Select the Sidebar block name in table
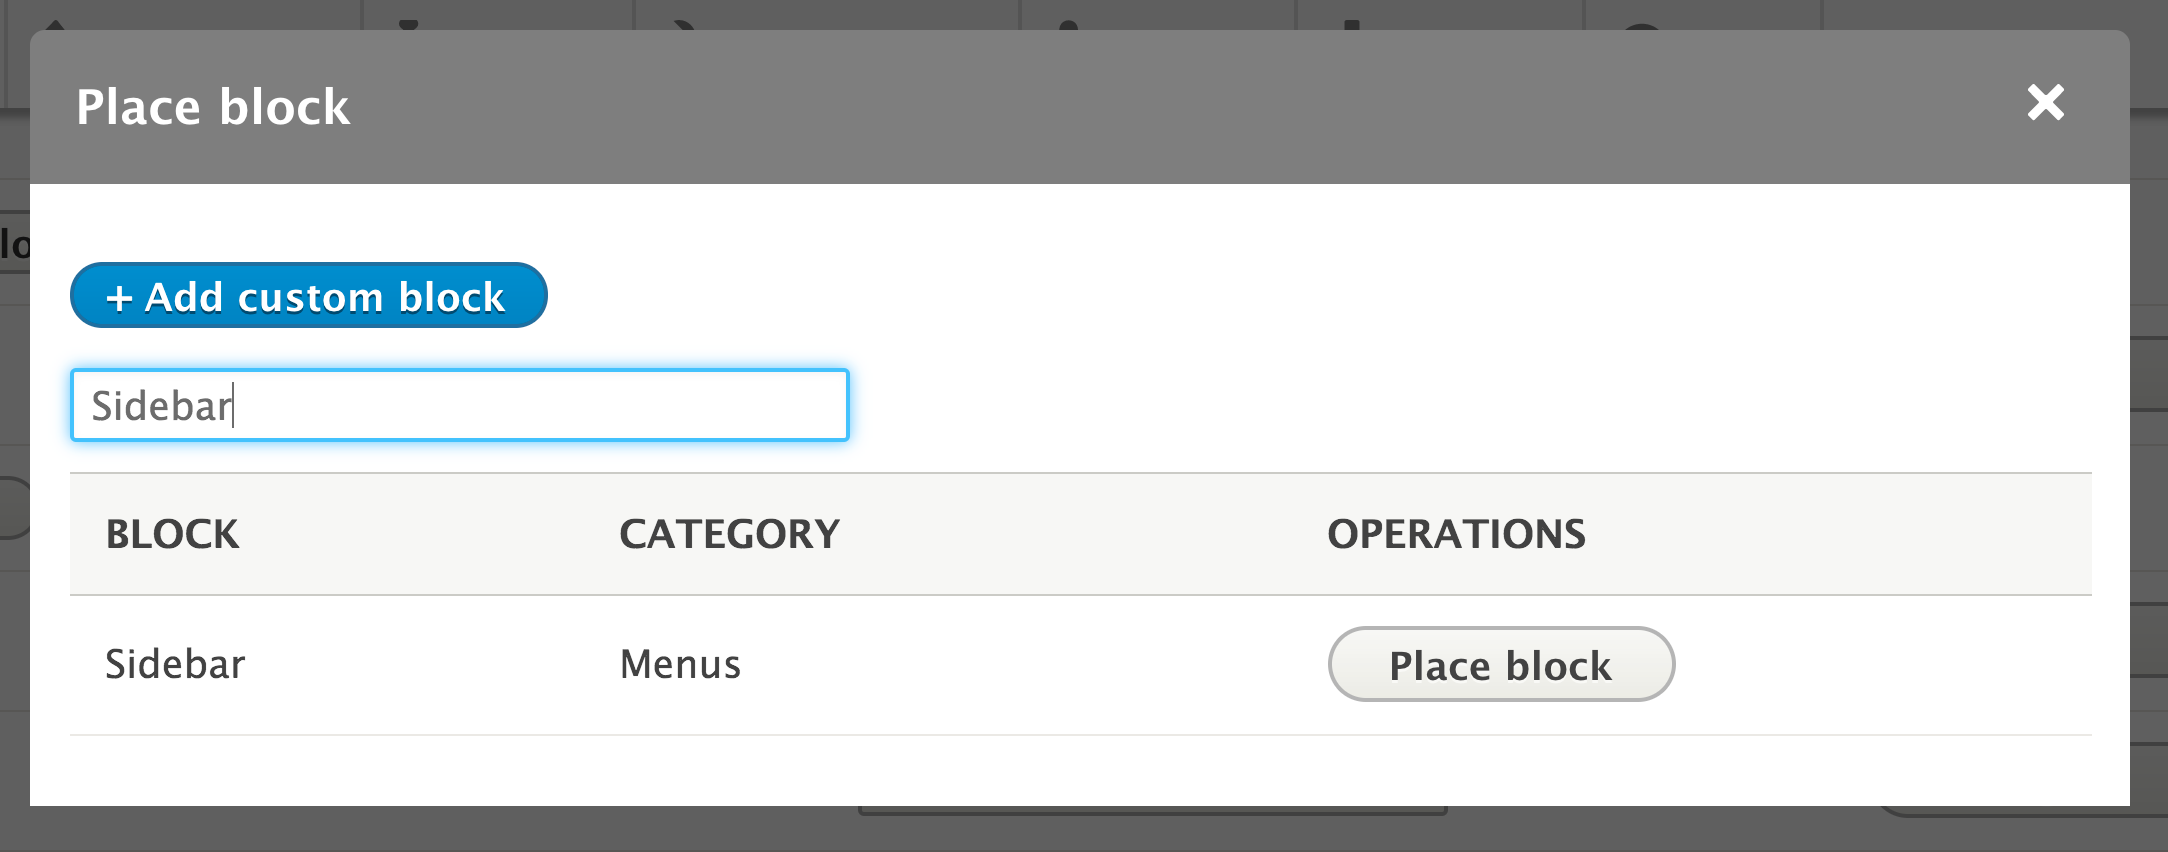This screenshot has width=2168, height=852. point(175,665)
